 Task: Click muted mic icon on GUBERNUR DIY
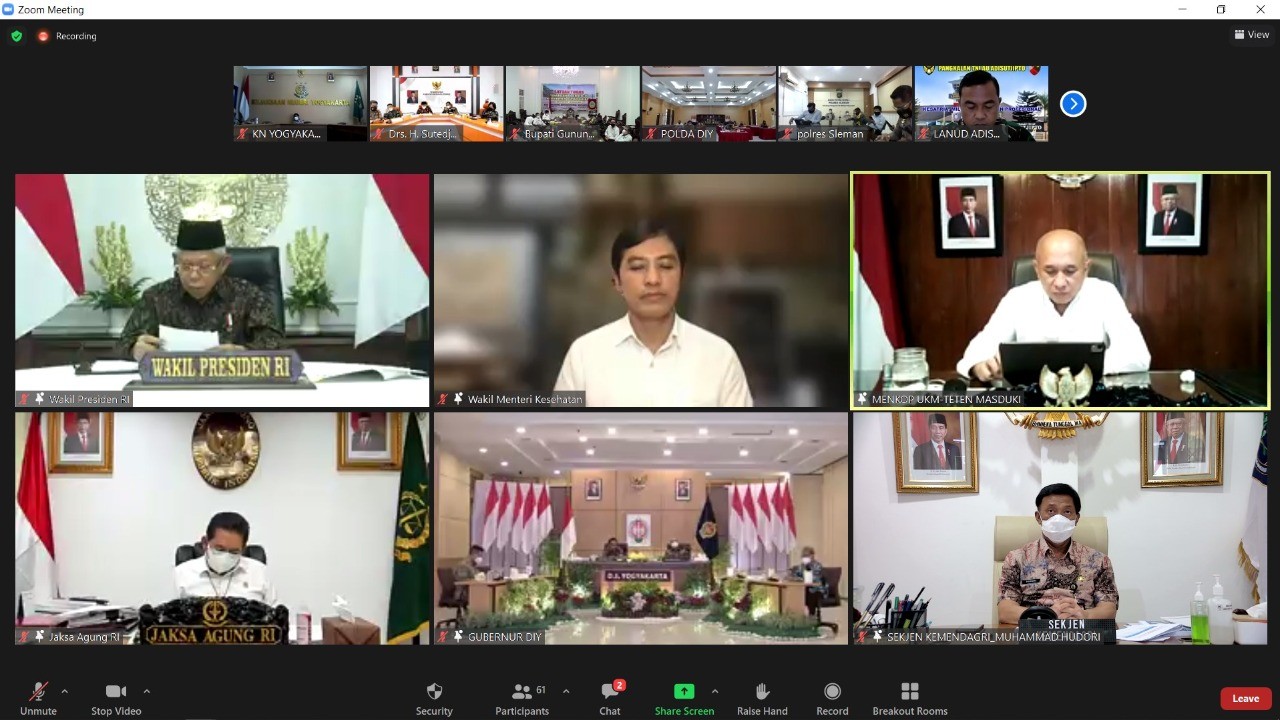coord(443,637)
